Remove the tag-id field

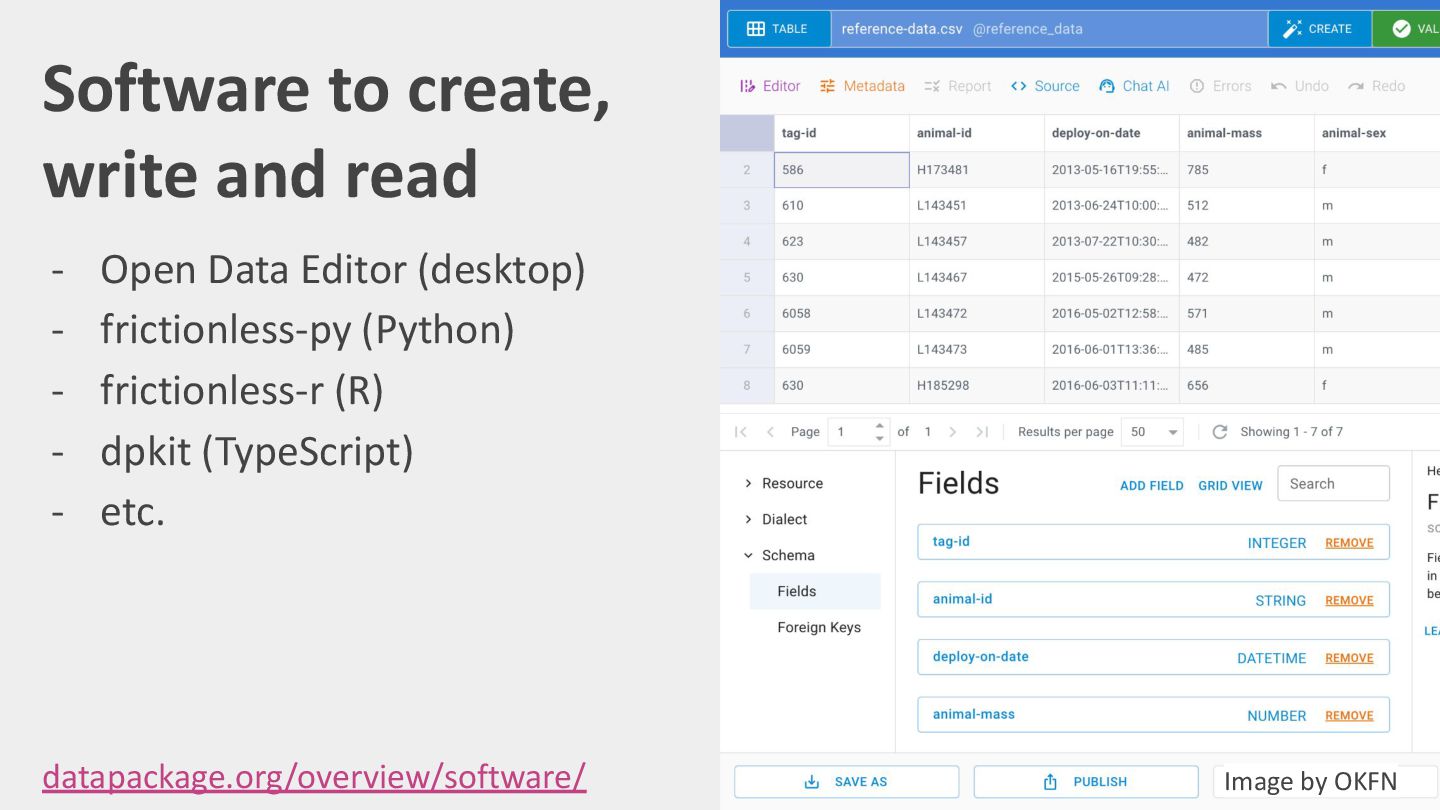(x=1349, y=543)
